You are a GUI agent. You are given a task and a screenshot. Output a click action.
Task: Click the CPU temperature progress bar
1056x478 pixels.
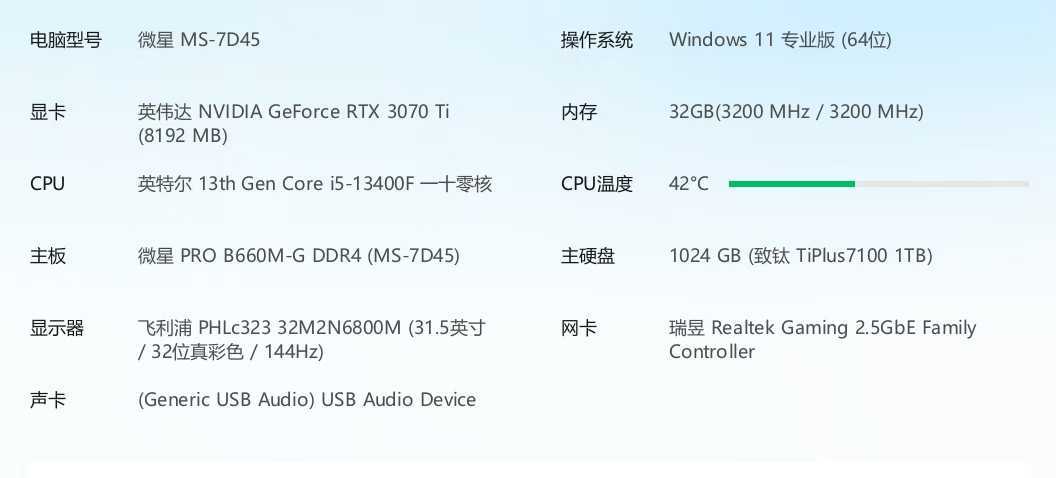(878, 184)
